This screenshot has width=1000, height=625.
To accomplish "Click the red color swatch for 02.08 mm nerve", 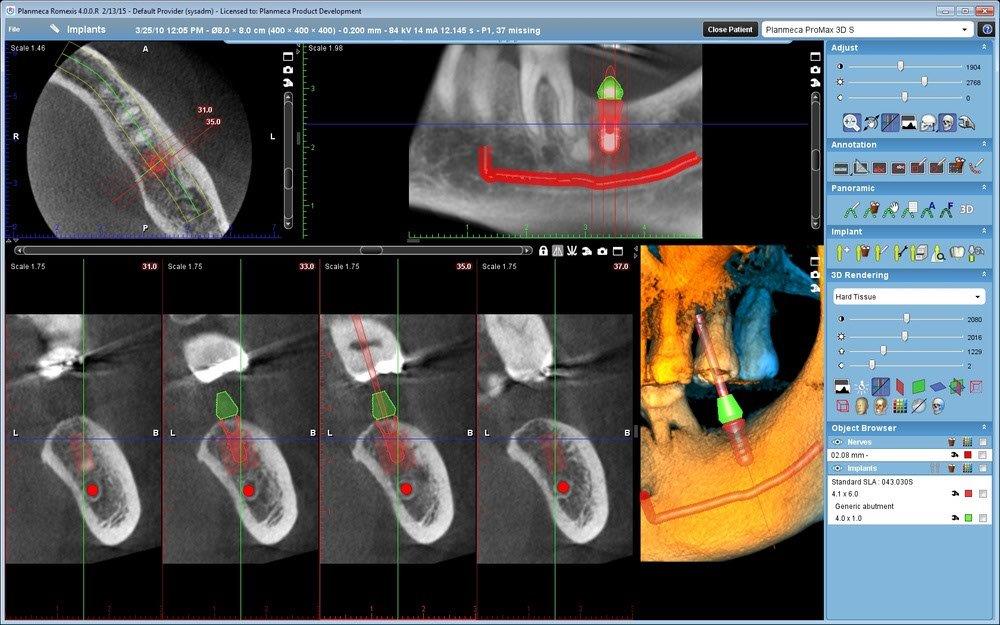I will point(968,455).
